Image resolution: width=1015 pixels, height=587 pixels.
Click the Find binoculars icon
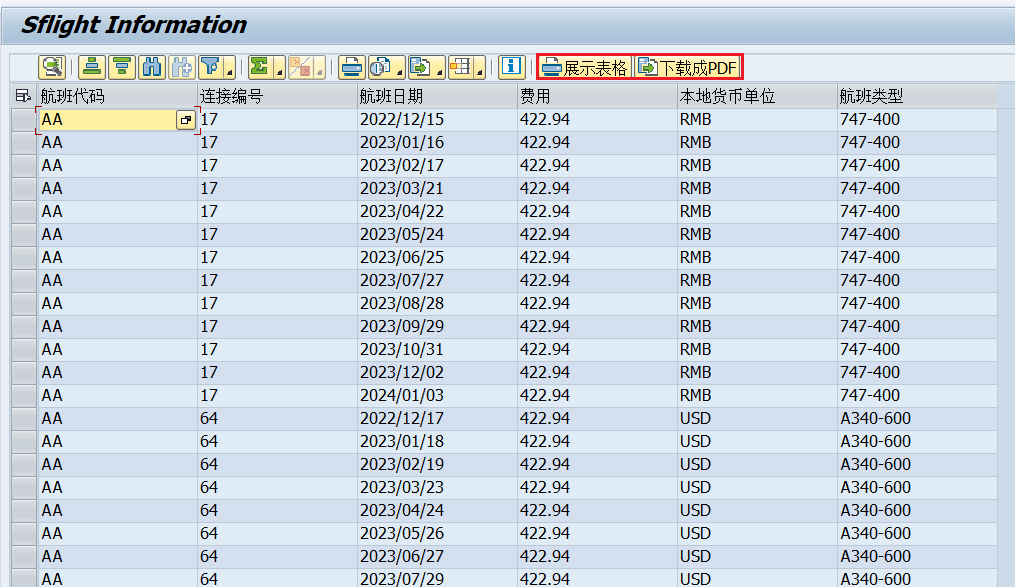tap(152, 67)
